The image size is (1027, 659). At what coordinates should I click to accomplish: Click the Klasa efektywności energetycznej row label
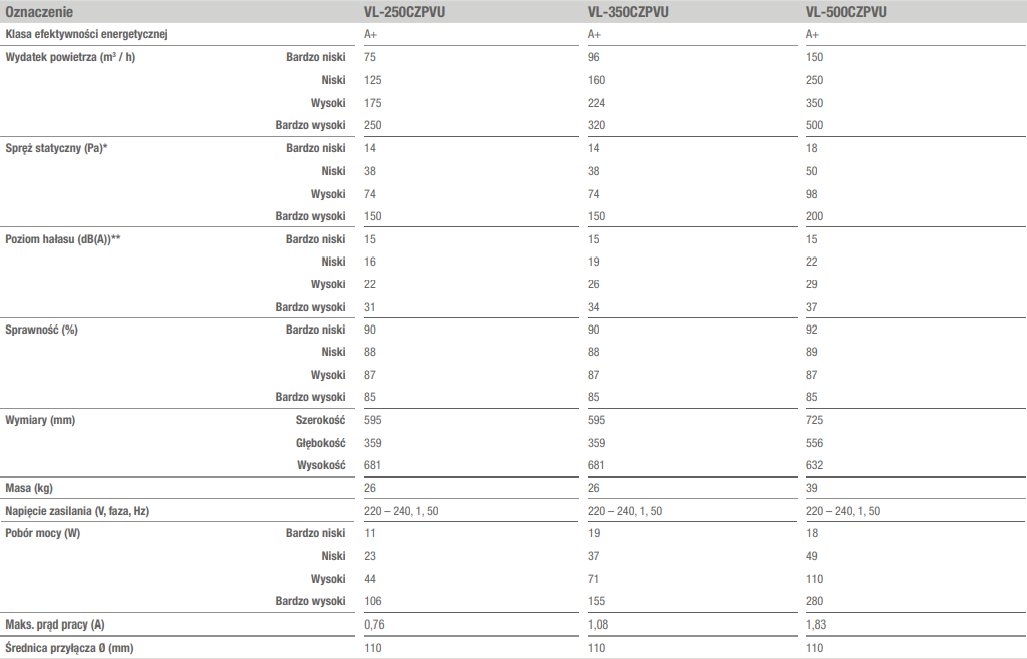tap(86, 34)
